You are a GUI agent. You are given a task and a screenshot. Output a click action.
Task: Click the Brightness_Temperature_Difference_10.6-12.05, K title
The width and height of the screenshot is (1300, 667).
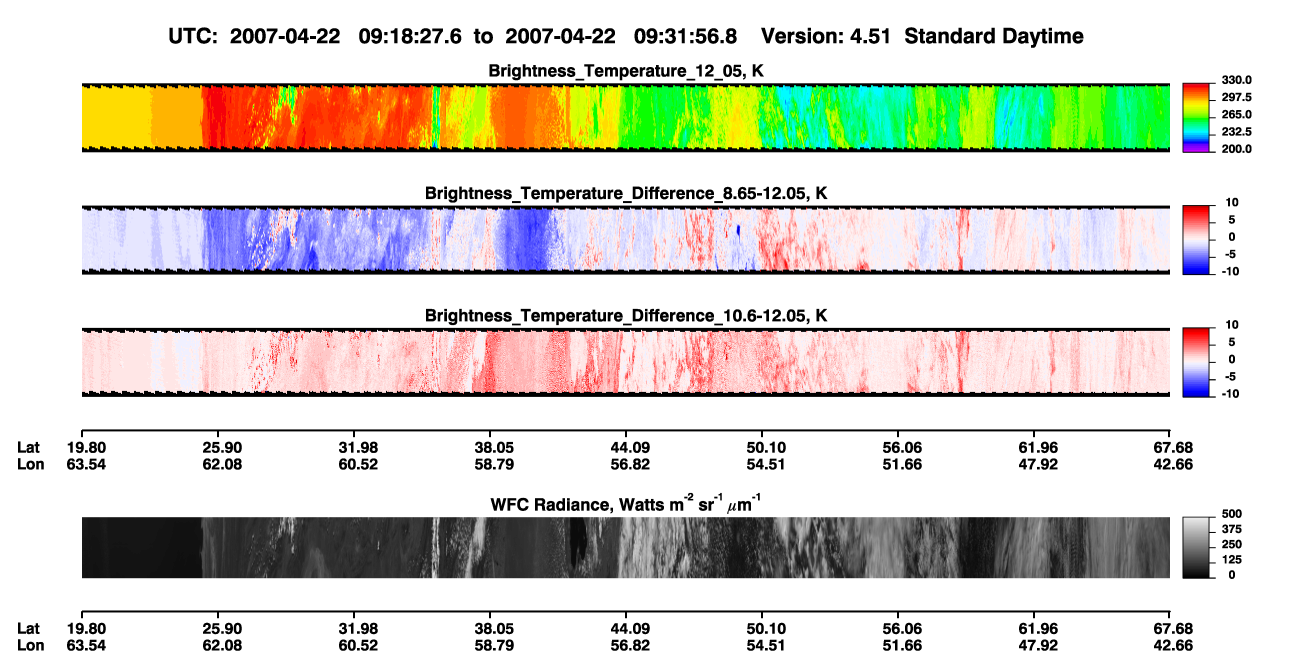(x=626, y=315)
